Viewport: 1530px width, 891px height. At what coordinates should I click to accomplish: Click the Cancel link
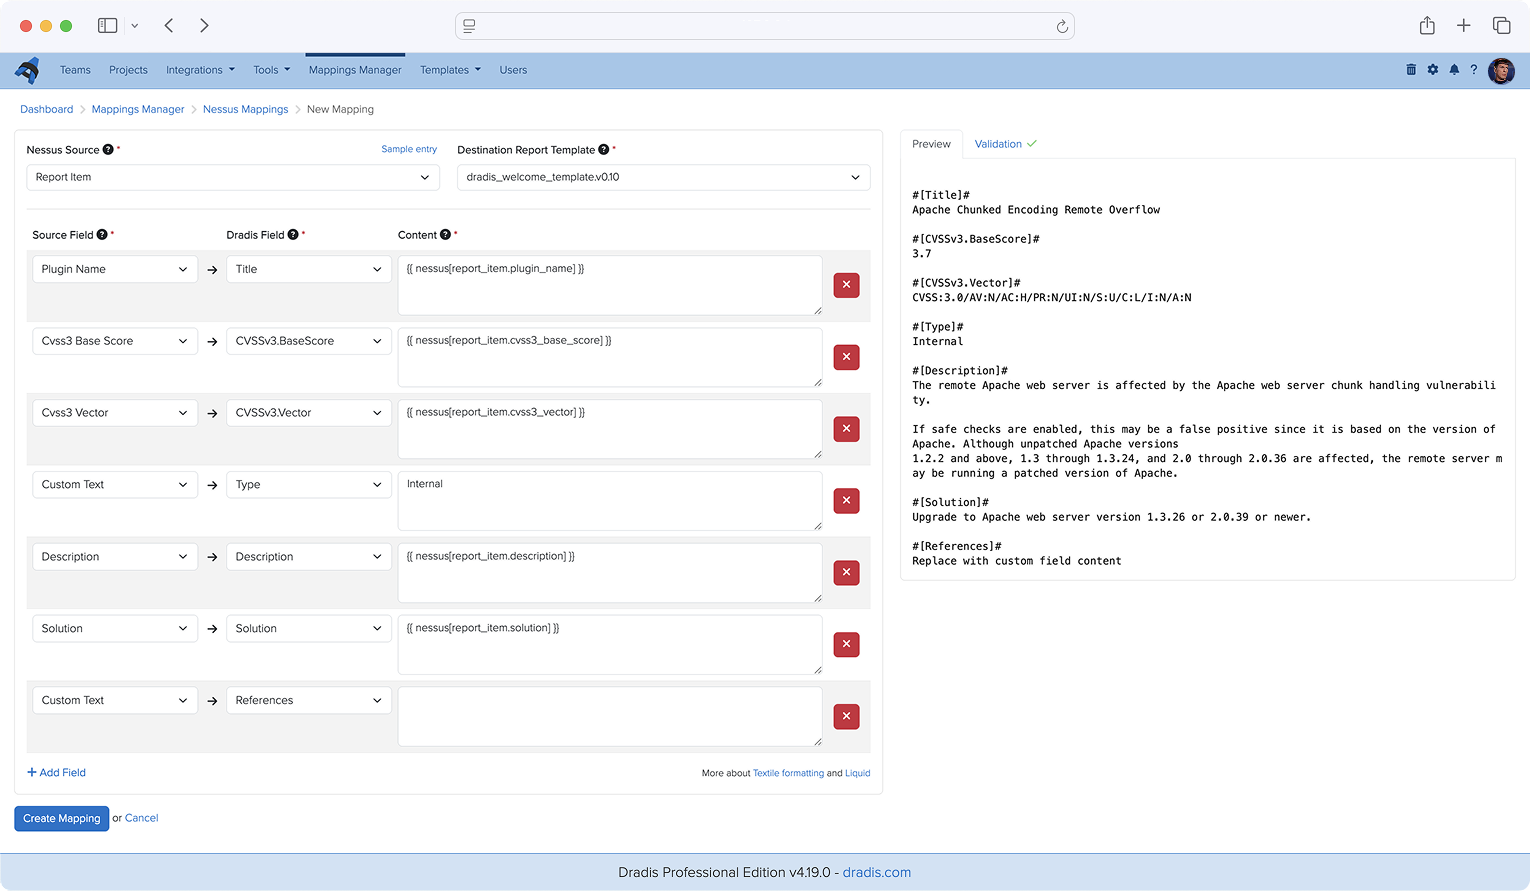141,818
